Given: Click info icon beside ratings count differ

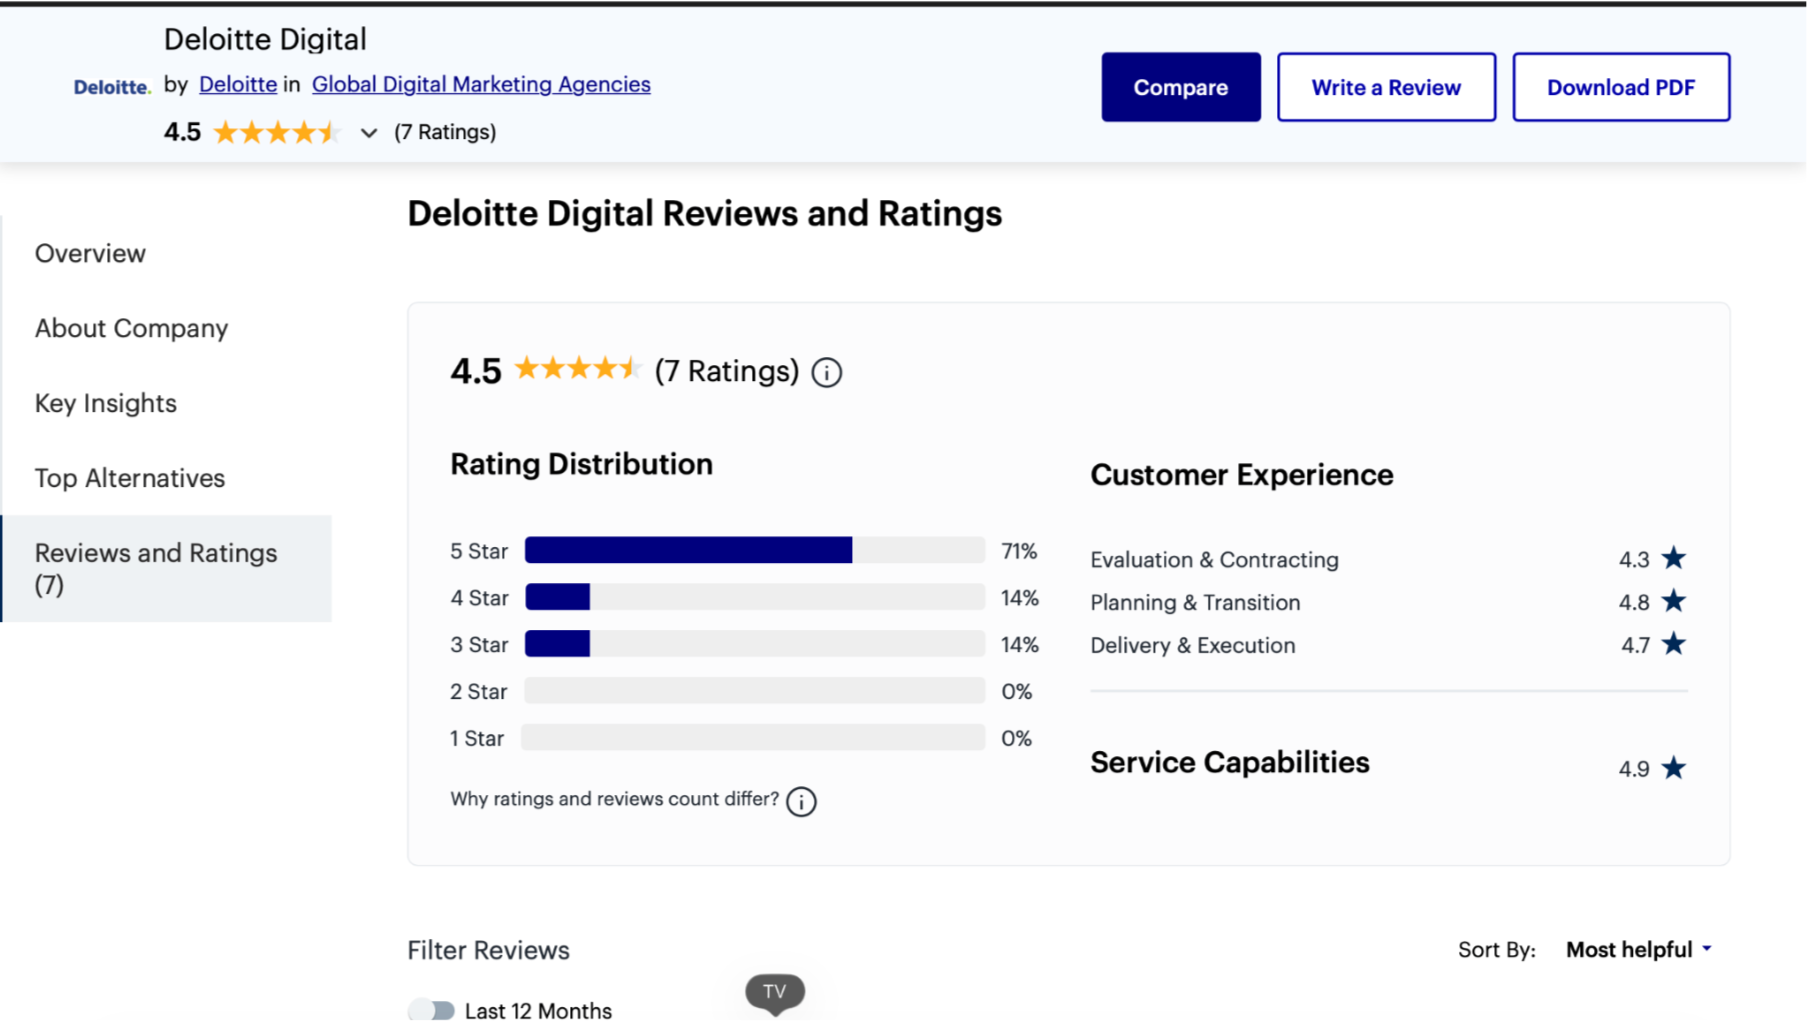Looking at the screenshot, I should 801,801.
